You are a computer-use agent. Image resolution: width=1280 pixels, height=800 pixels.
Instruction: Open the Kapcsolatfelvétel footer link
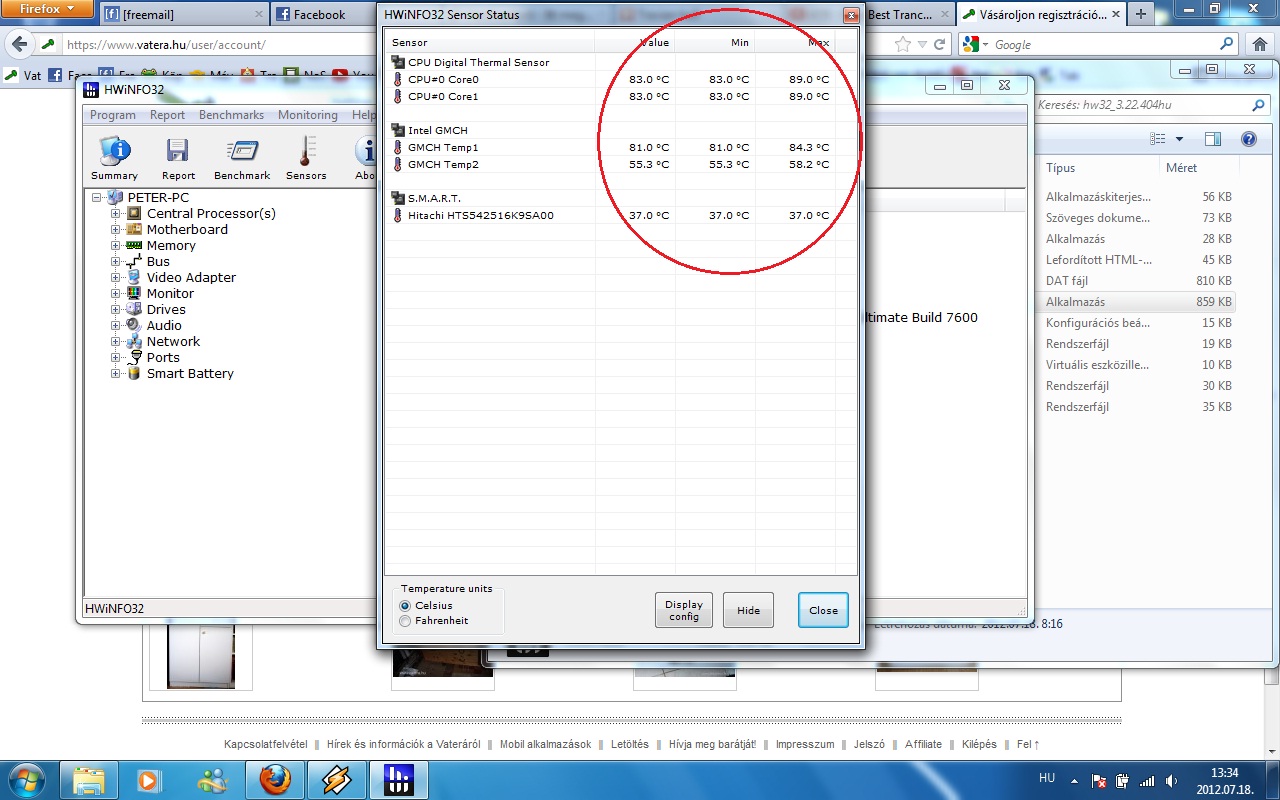pos(265,744)
